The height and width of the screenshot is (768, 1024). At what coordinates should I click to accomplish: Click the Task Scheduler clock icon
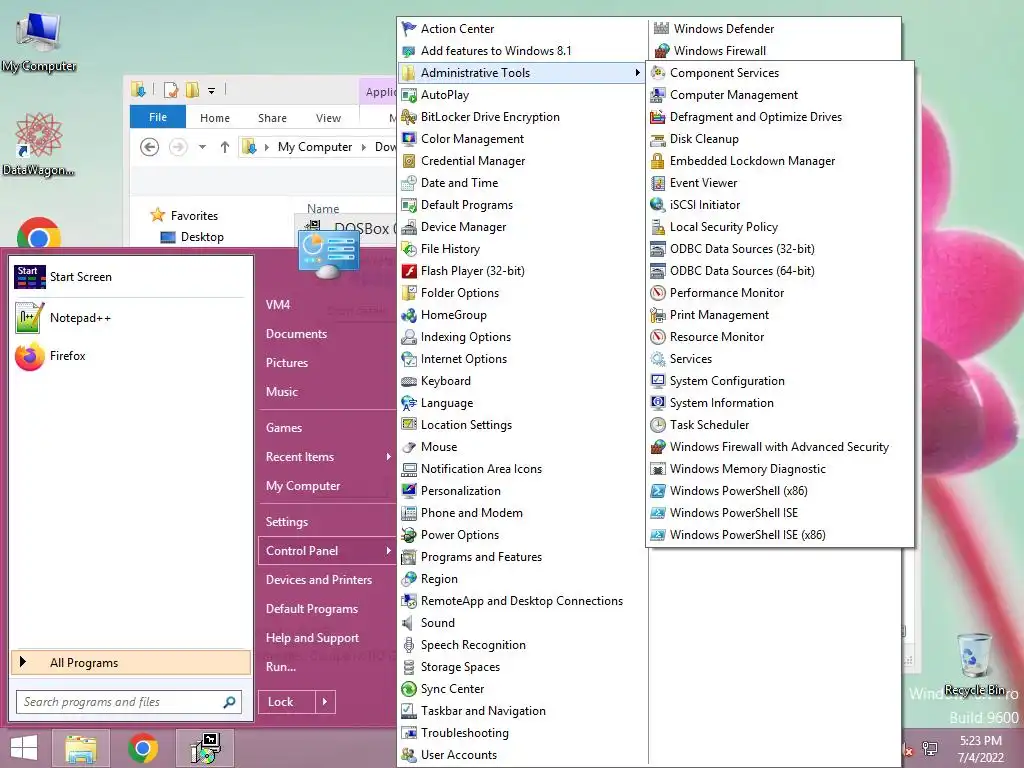click(x=658, y=425)
